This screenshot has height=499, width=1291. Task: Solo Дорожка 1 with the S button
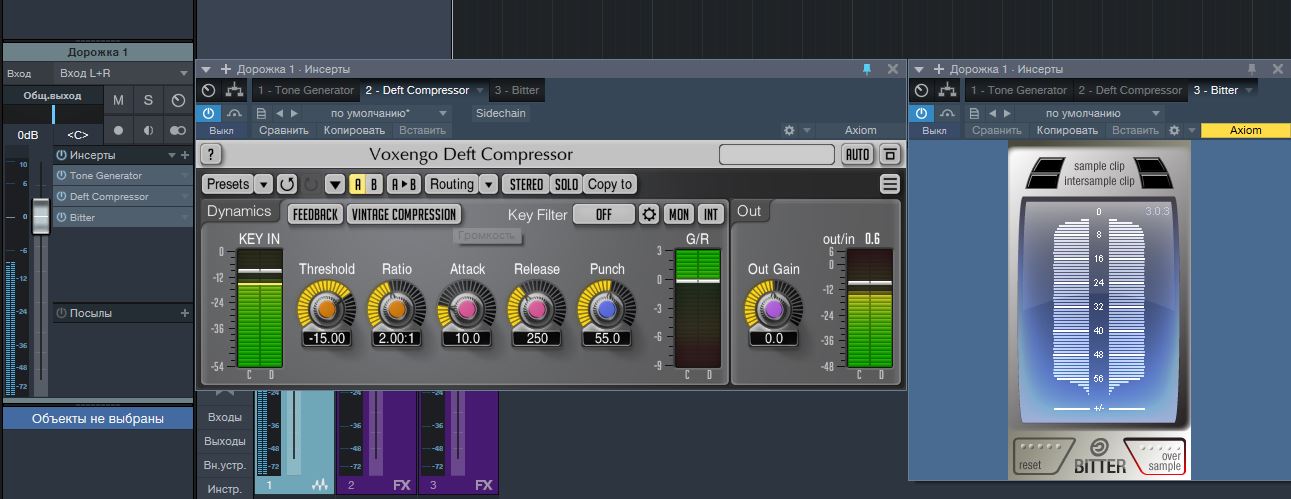pyautogui.click(x=148, y=100)
